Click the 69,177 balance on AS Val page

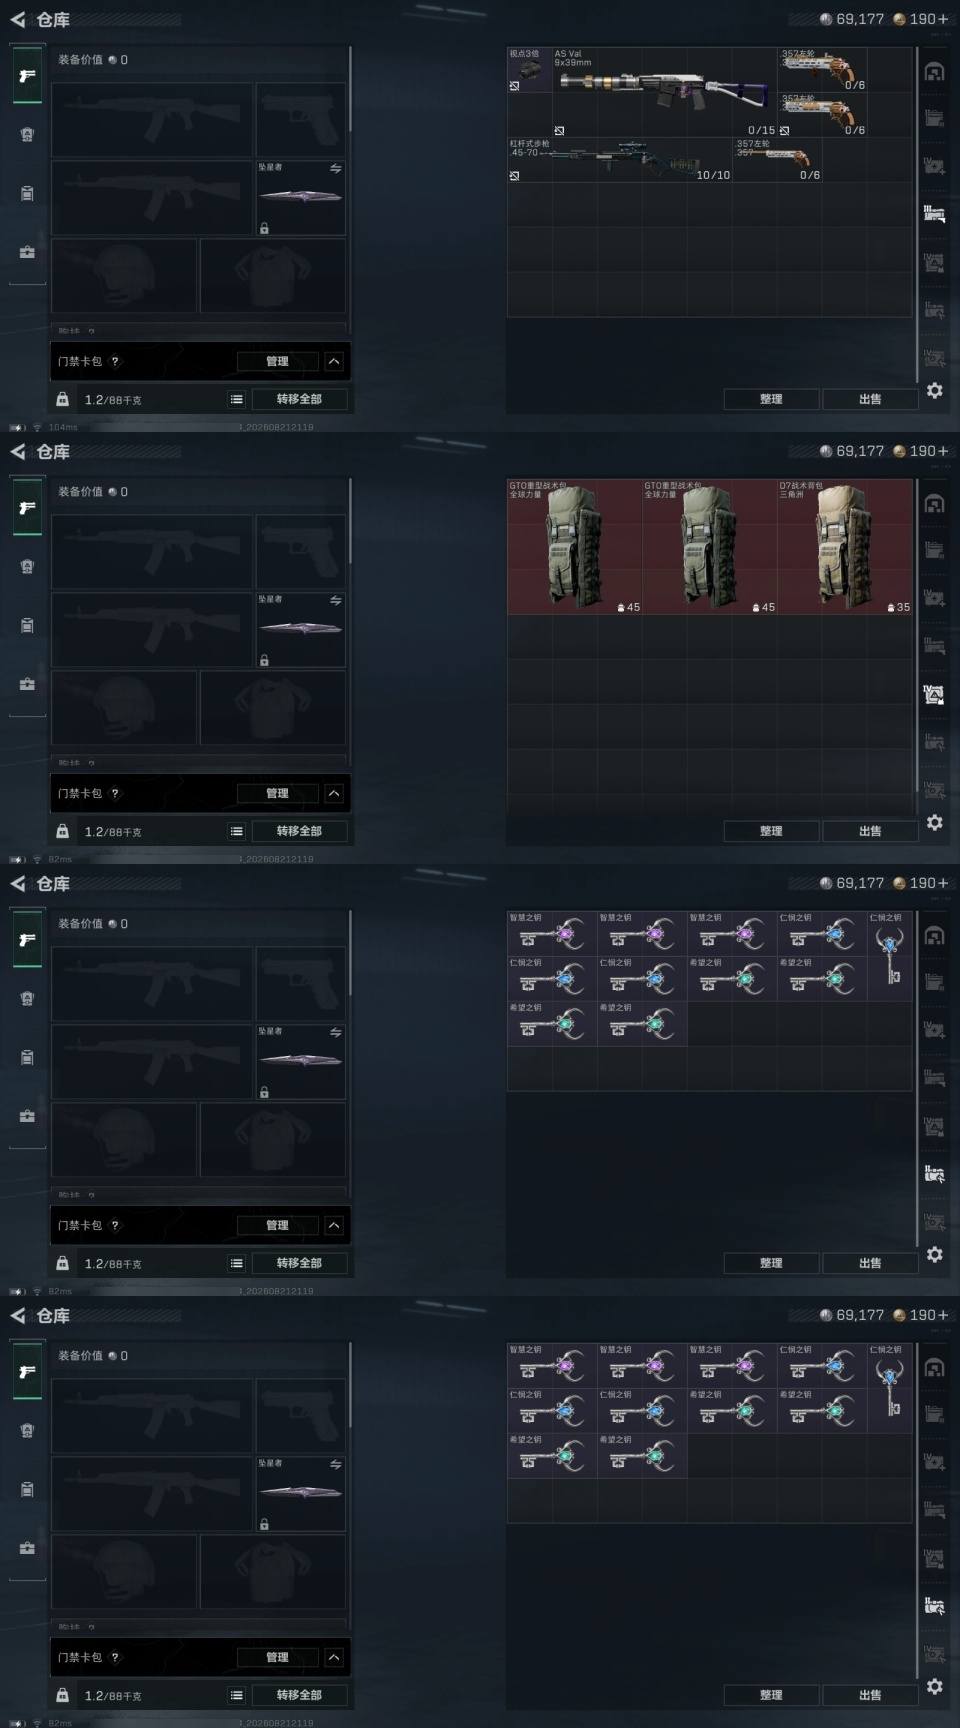[x=852, y=19]
